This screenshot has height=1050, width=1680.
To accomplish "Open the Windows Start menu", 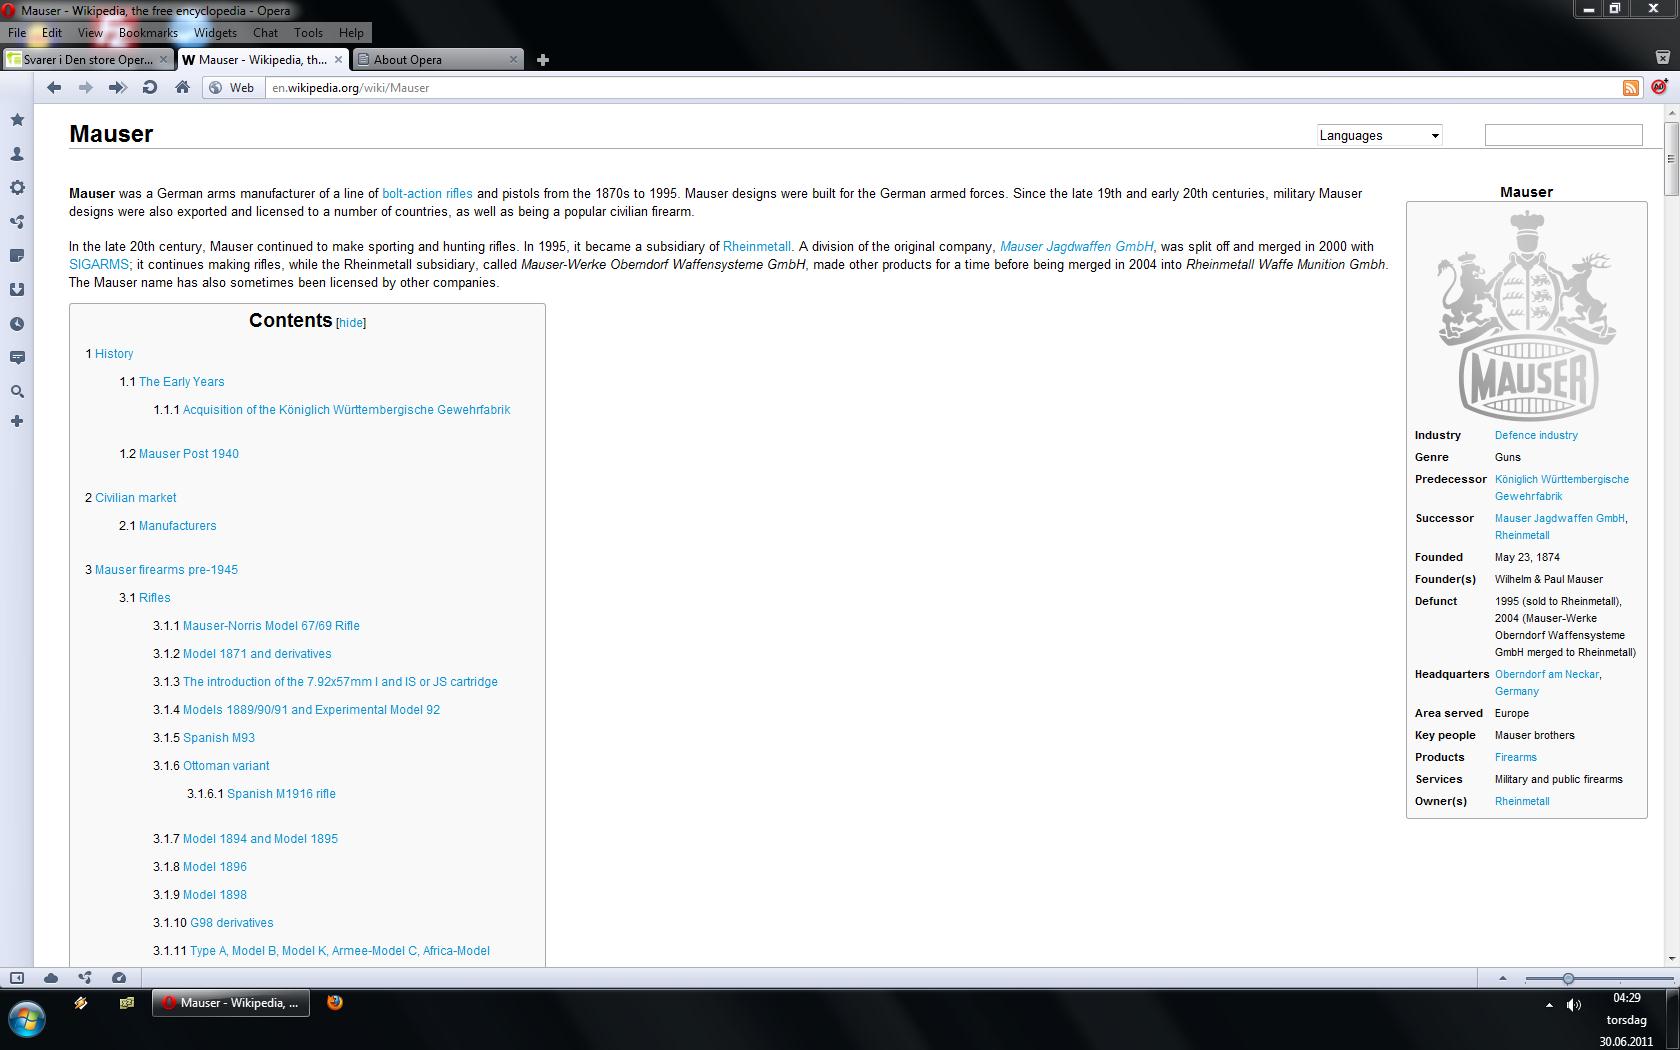I will [x=27, y=1020].
